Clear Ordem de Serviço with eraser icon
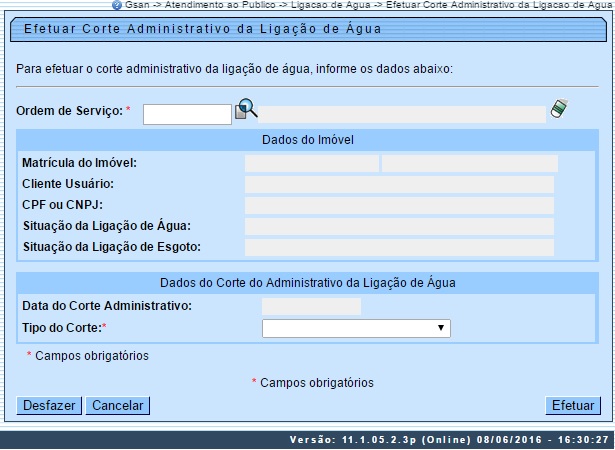615x450 pixels. click(x=559, y=108)
